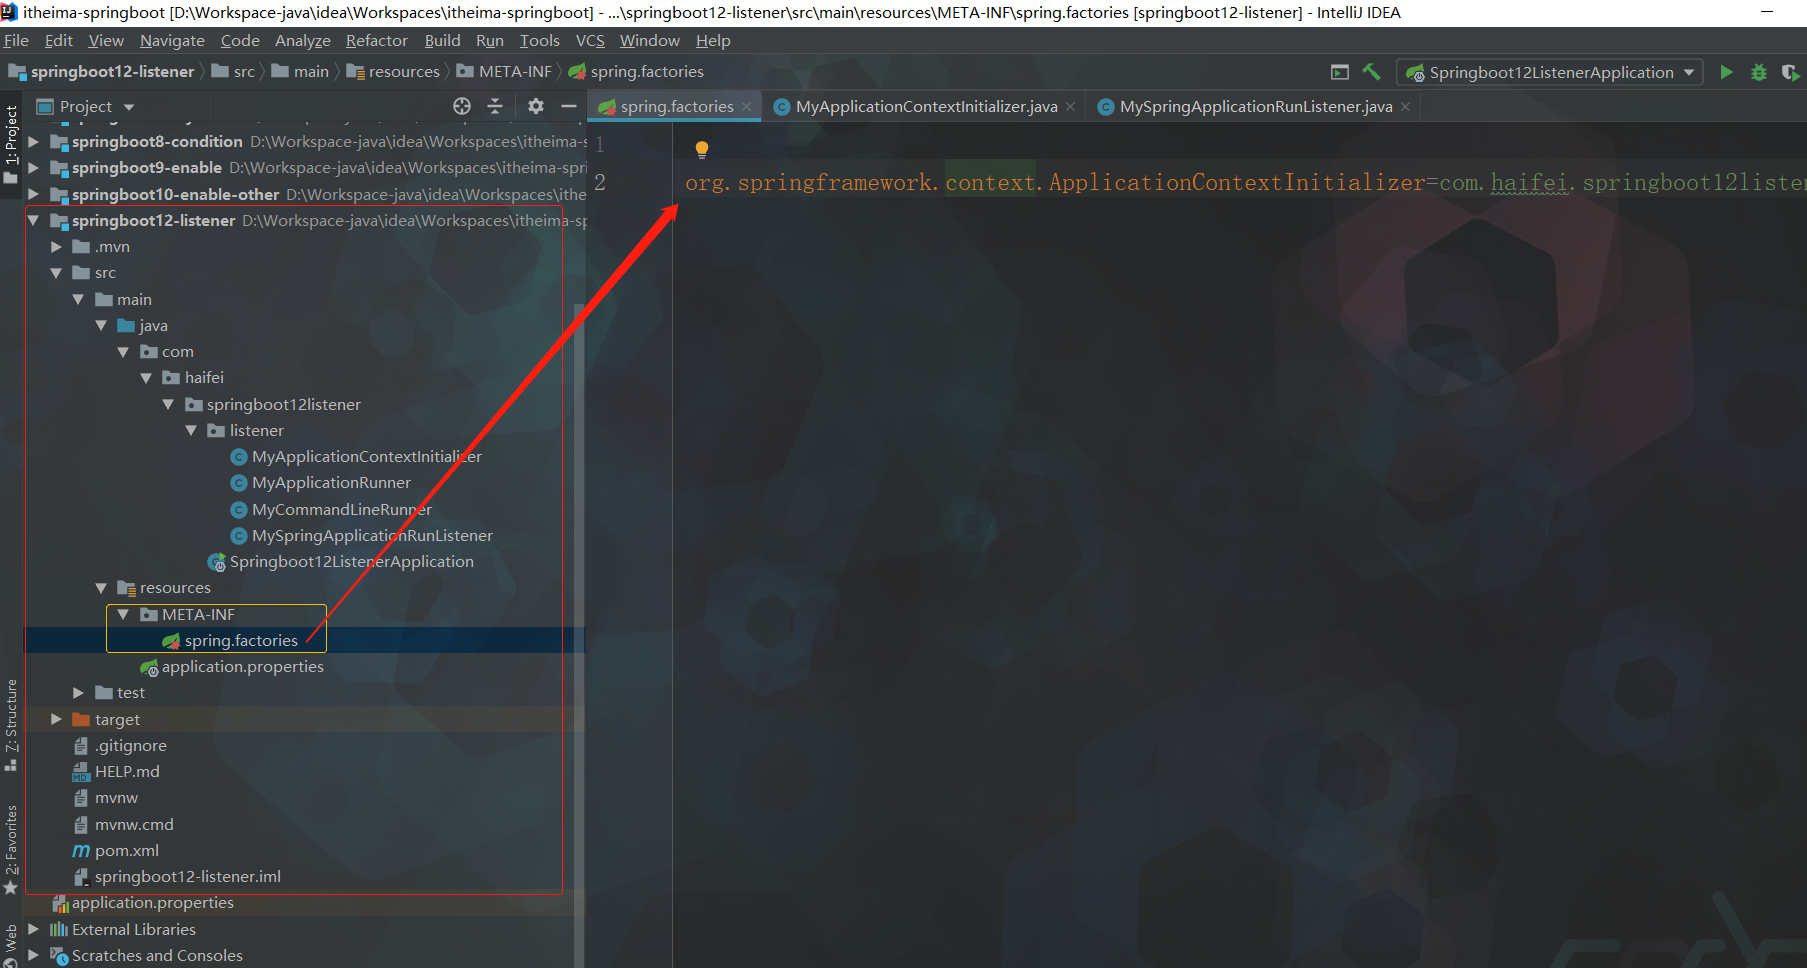
Task: Close the MyApplicationContextInitializer.java tab
Action: (1071, 107)
